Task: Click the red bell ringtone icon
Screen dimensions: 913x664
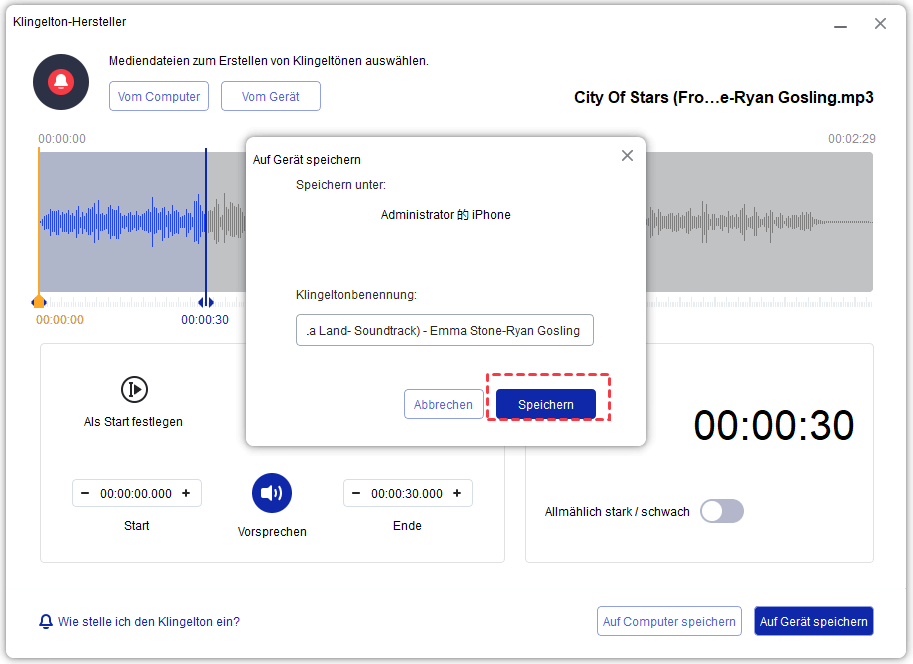Action: (61, 82)
